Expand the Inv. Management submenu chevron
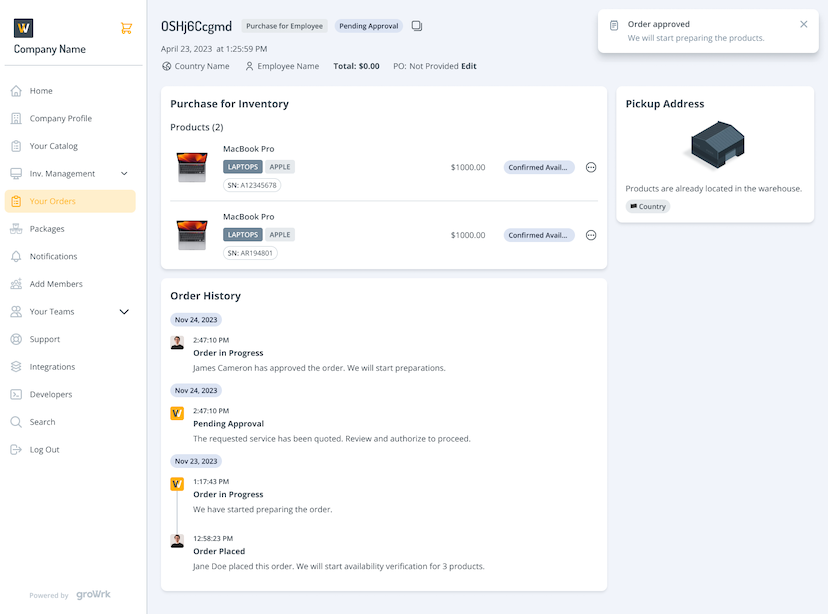The image size is (828, 614). 124,174
